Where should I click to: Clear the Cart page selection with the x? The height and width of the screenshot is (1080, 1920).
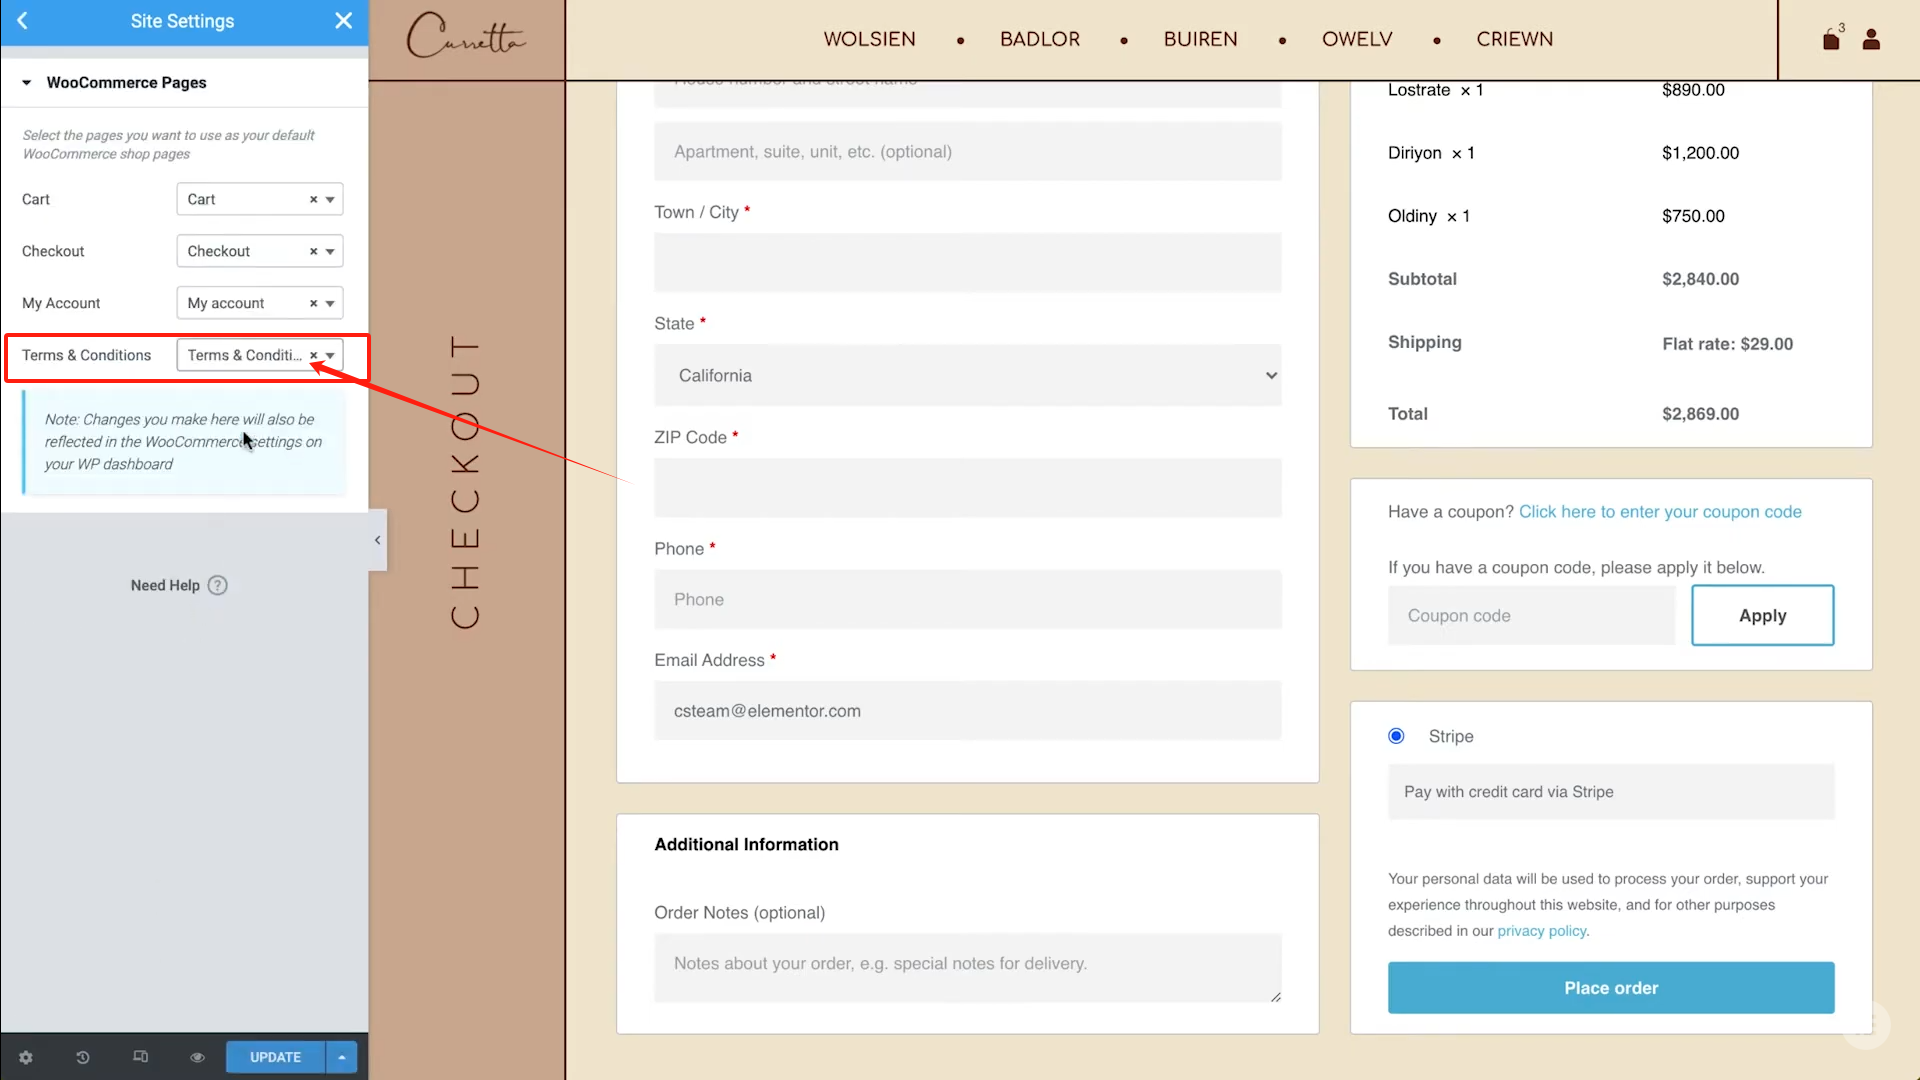click(312, 199)
